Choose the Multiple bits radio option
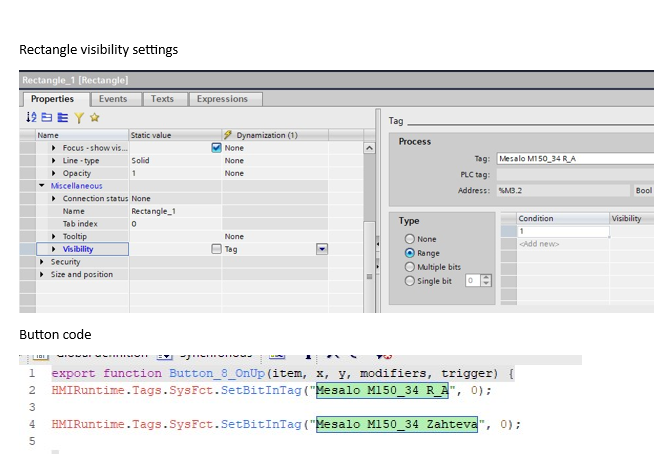Image resolution: width=666 pixels, height=465 pixels. (x=409, y=268)
